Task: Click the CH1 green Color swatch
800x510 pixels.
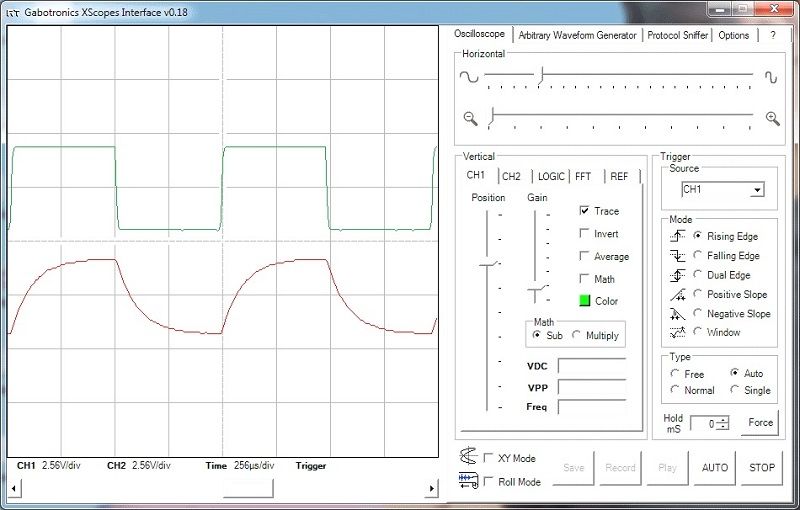Action: pyautogui.click(x=585, y=301)
